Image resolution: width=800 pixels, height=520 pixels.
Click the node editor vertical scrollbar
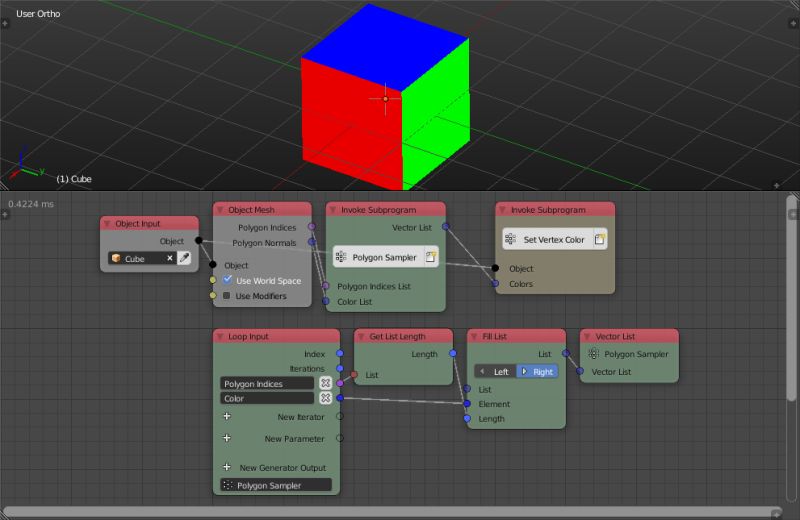coord(792,299)
